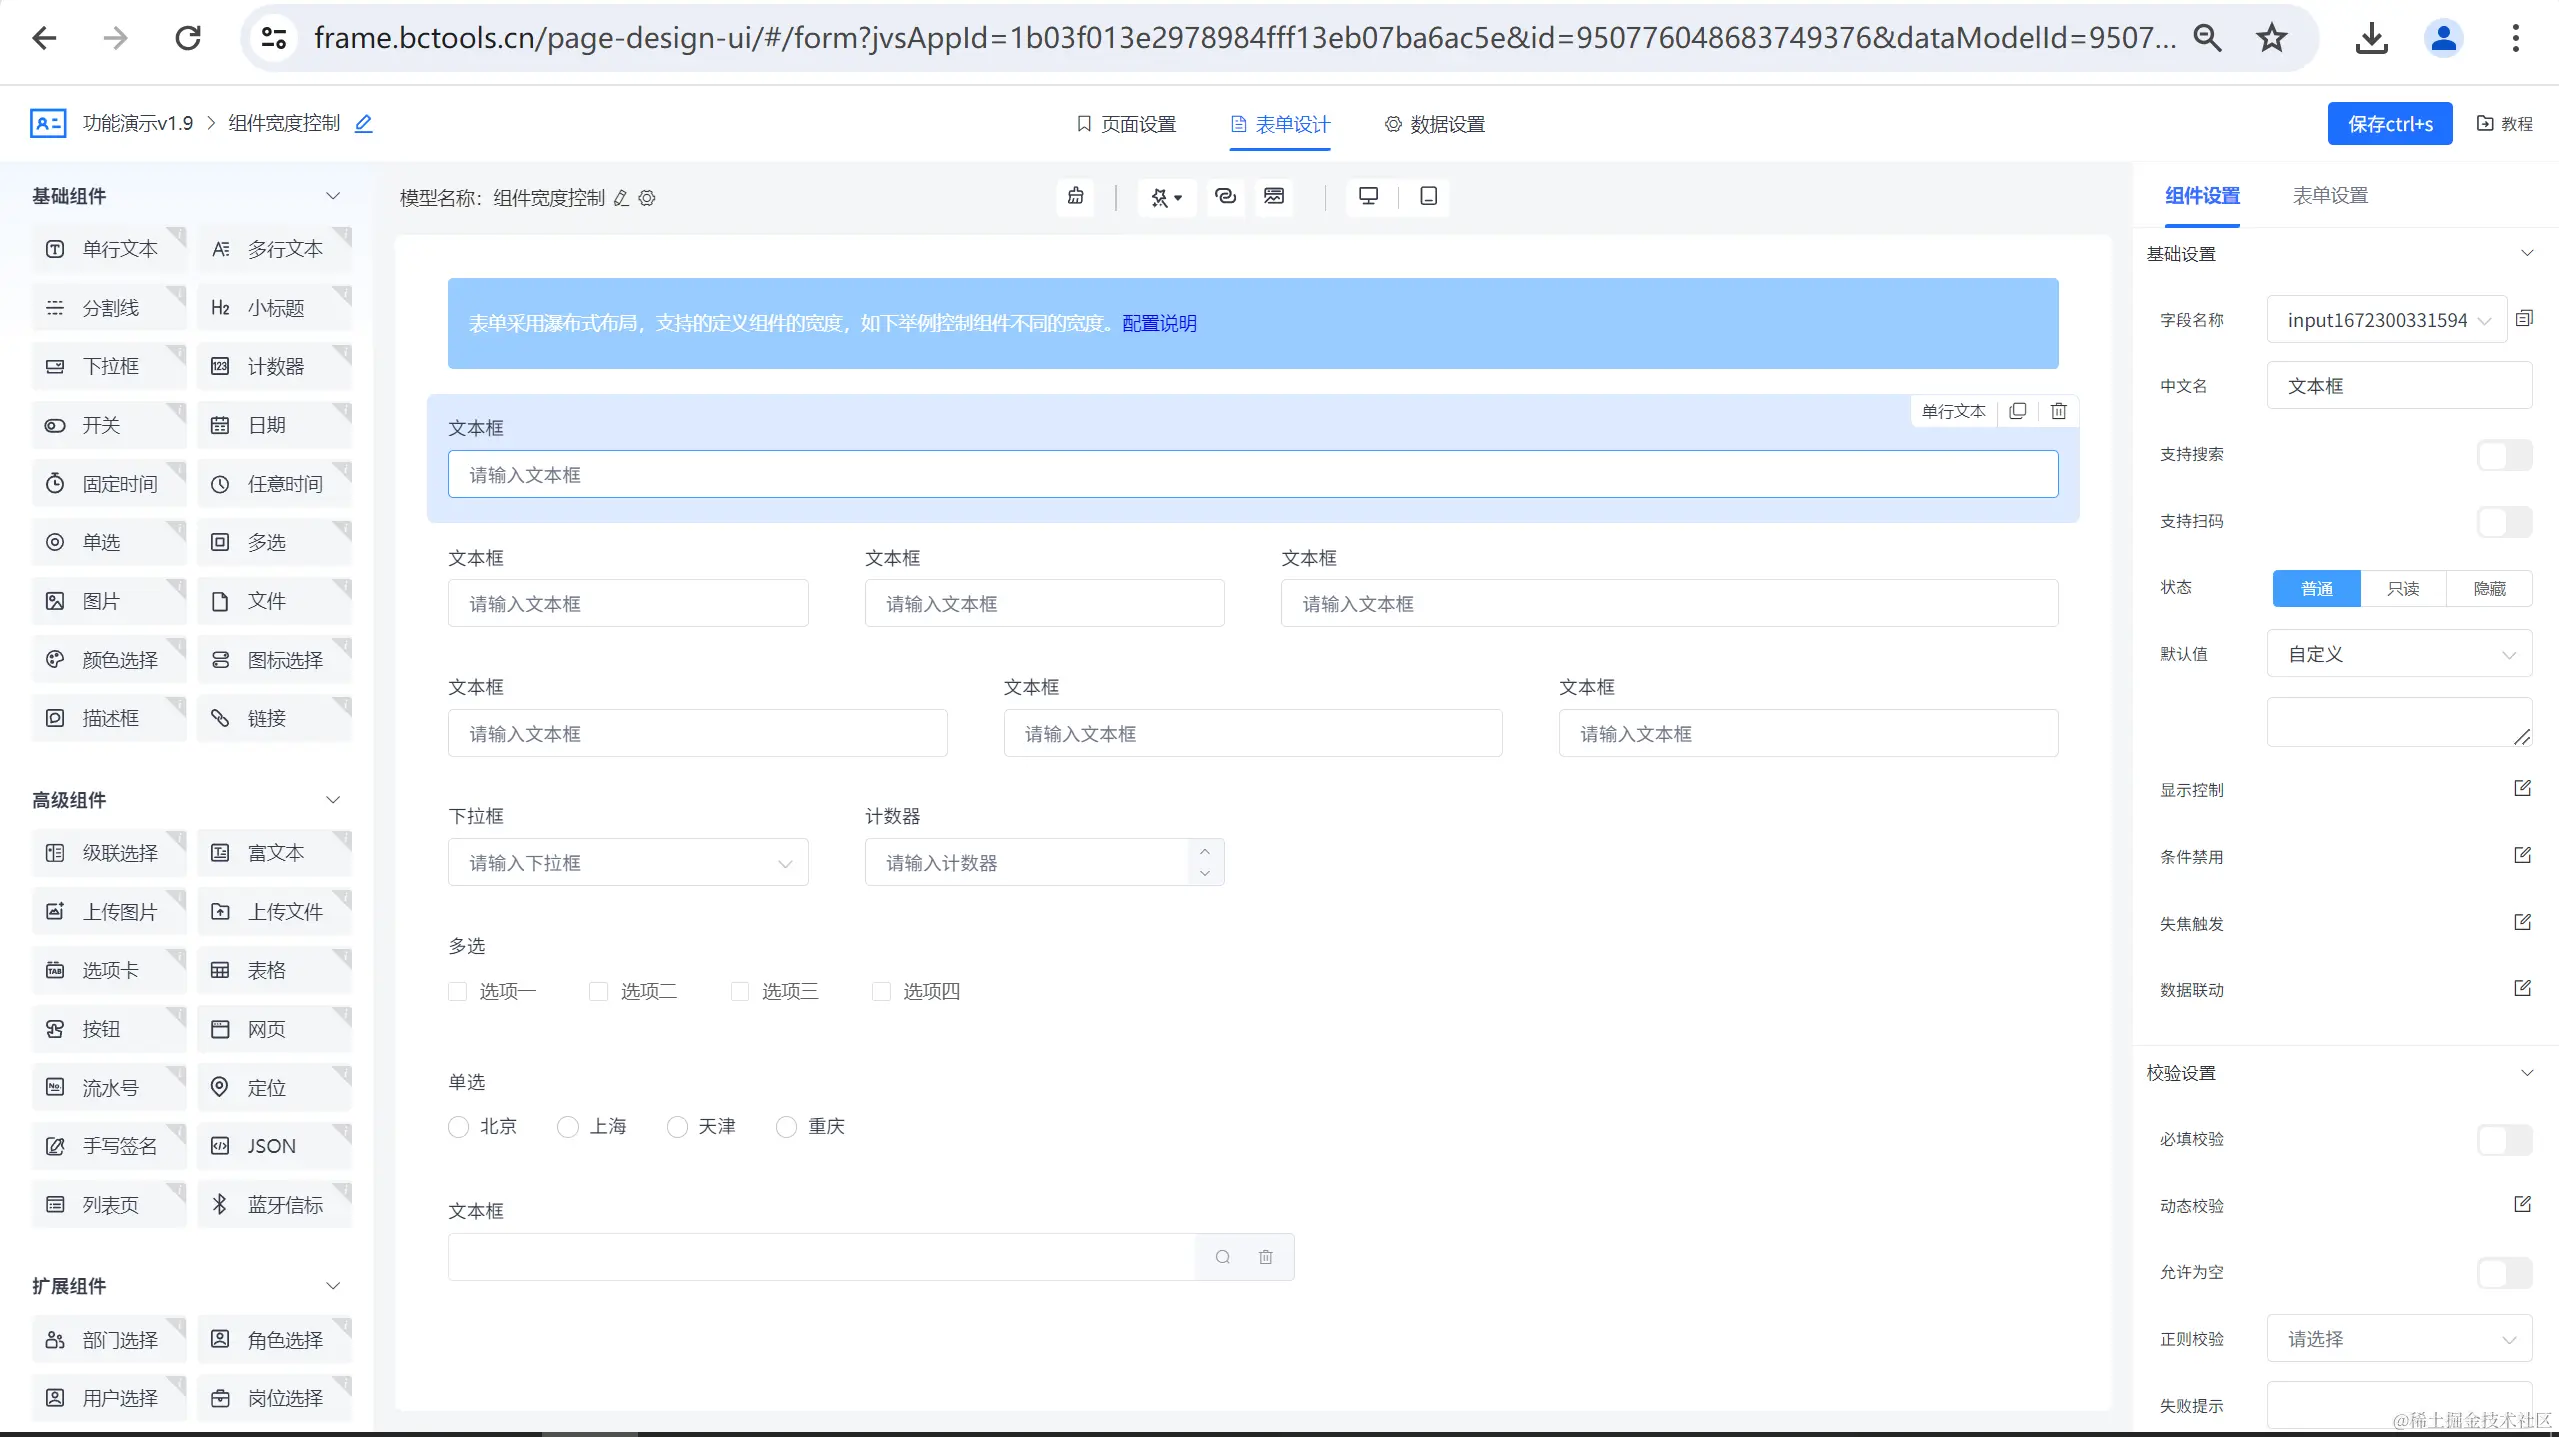This screenshot has width=2559, height=1437.
Task: Open the 显示控制 edit icon
Action: (2522, 789)
